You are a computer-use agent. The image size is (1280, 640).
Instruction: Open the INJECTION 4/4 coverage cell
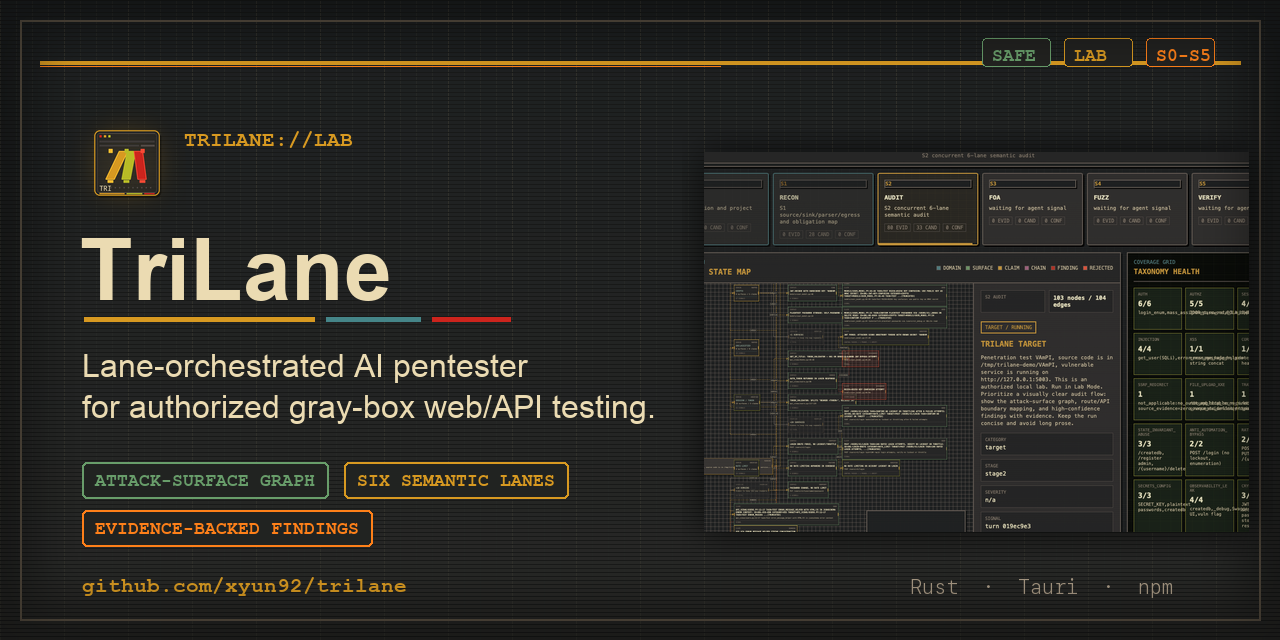coord(1156,352)
